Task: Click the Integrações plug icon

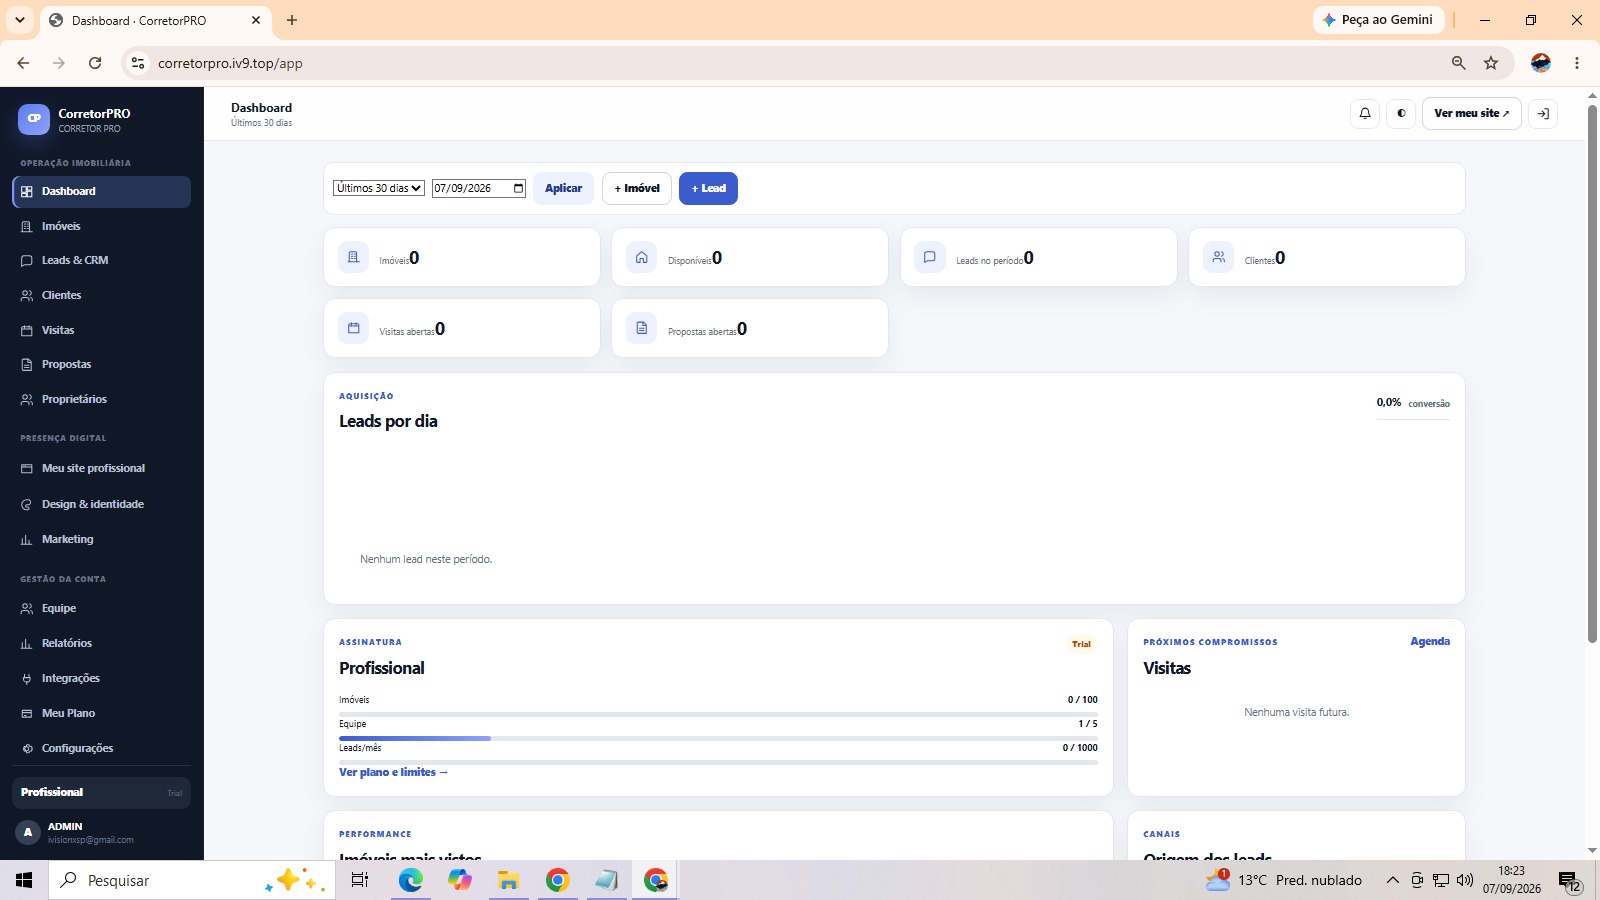Action: (27, 678)
